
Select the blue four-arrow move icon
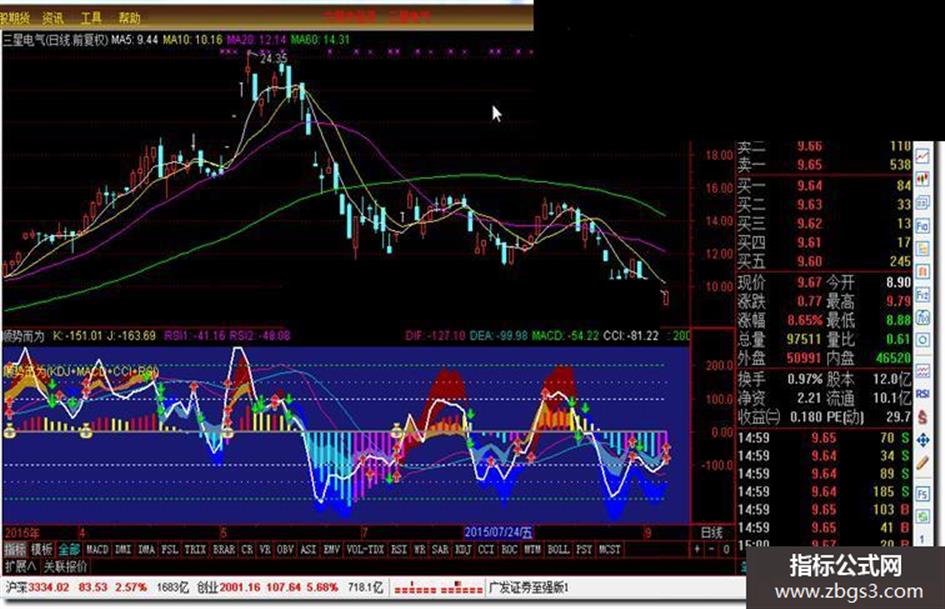923,440
